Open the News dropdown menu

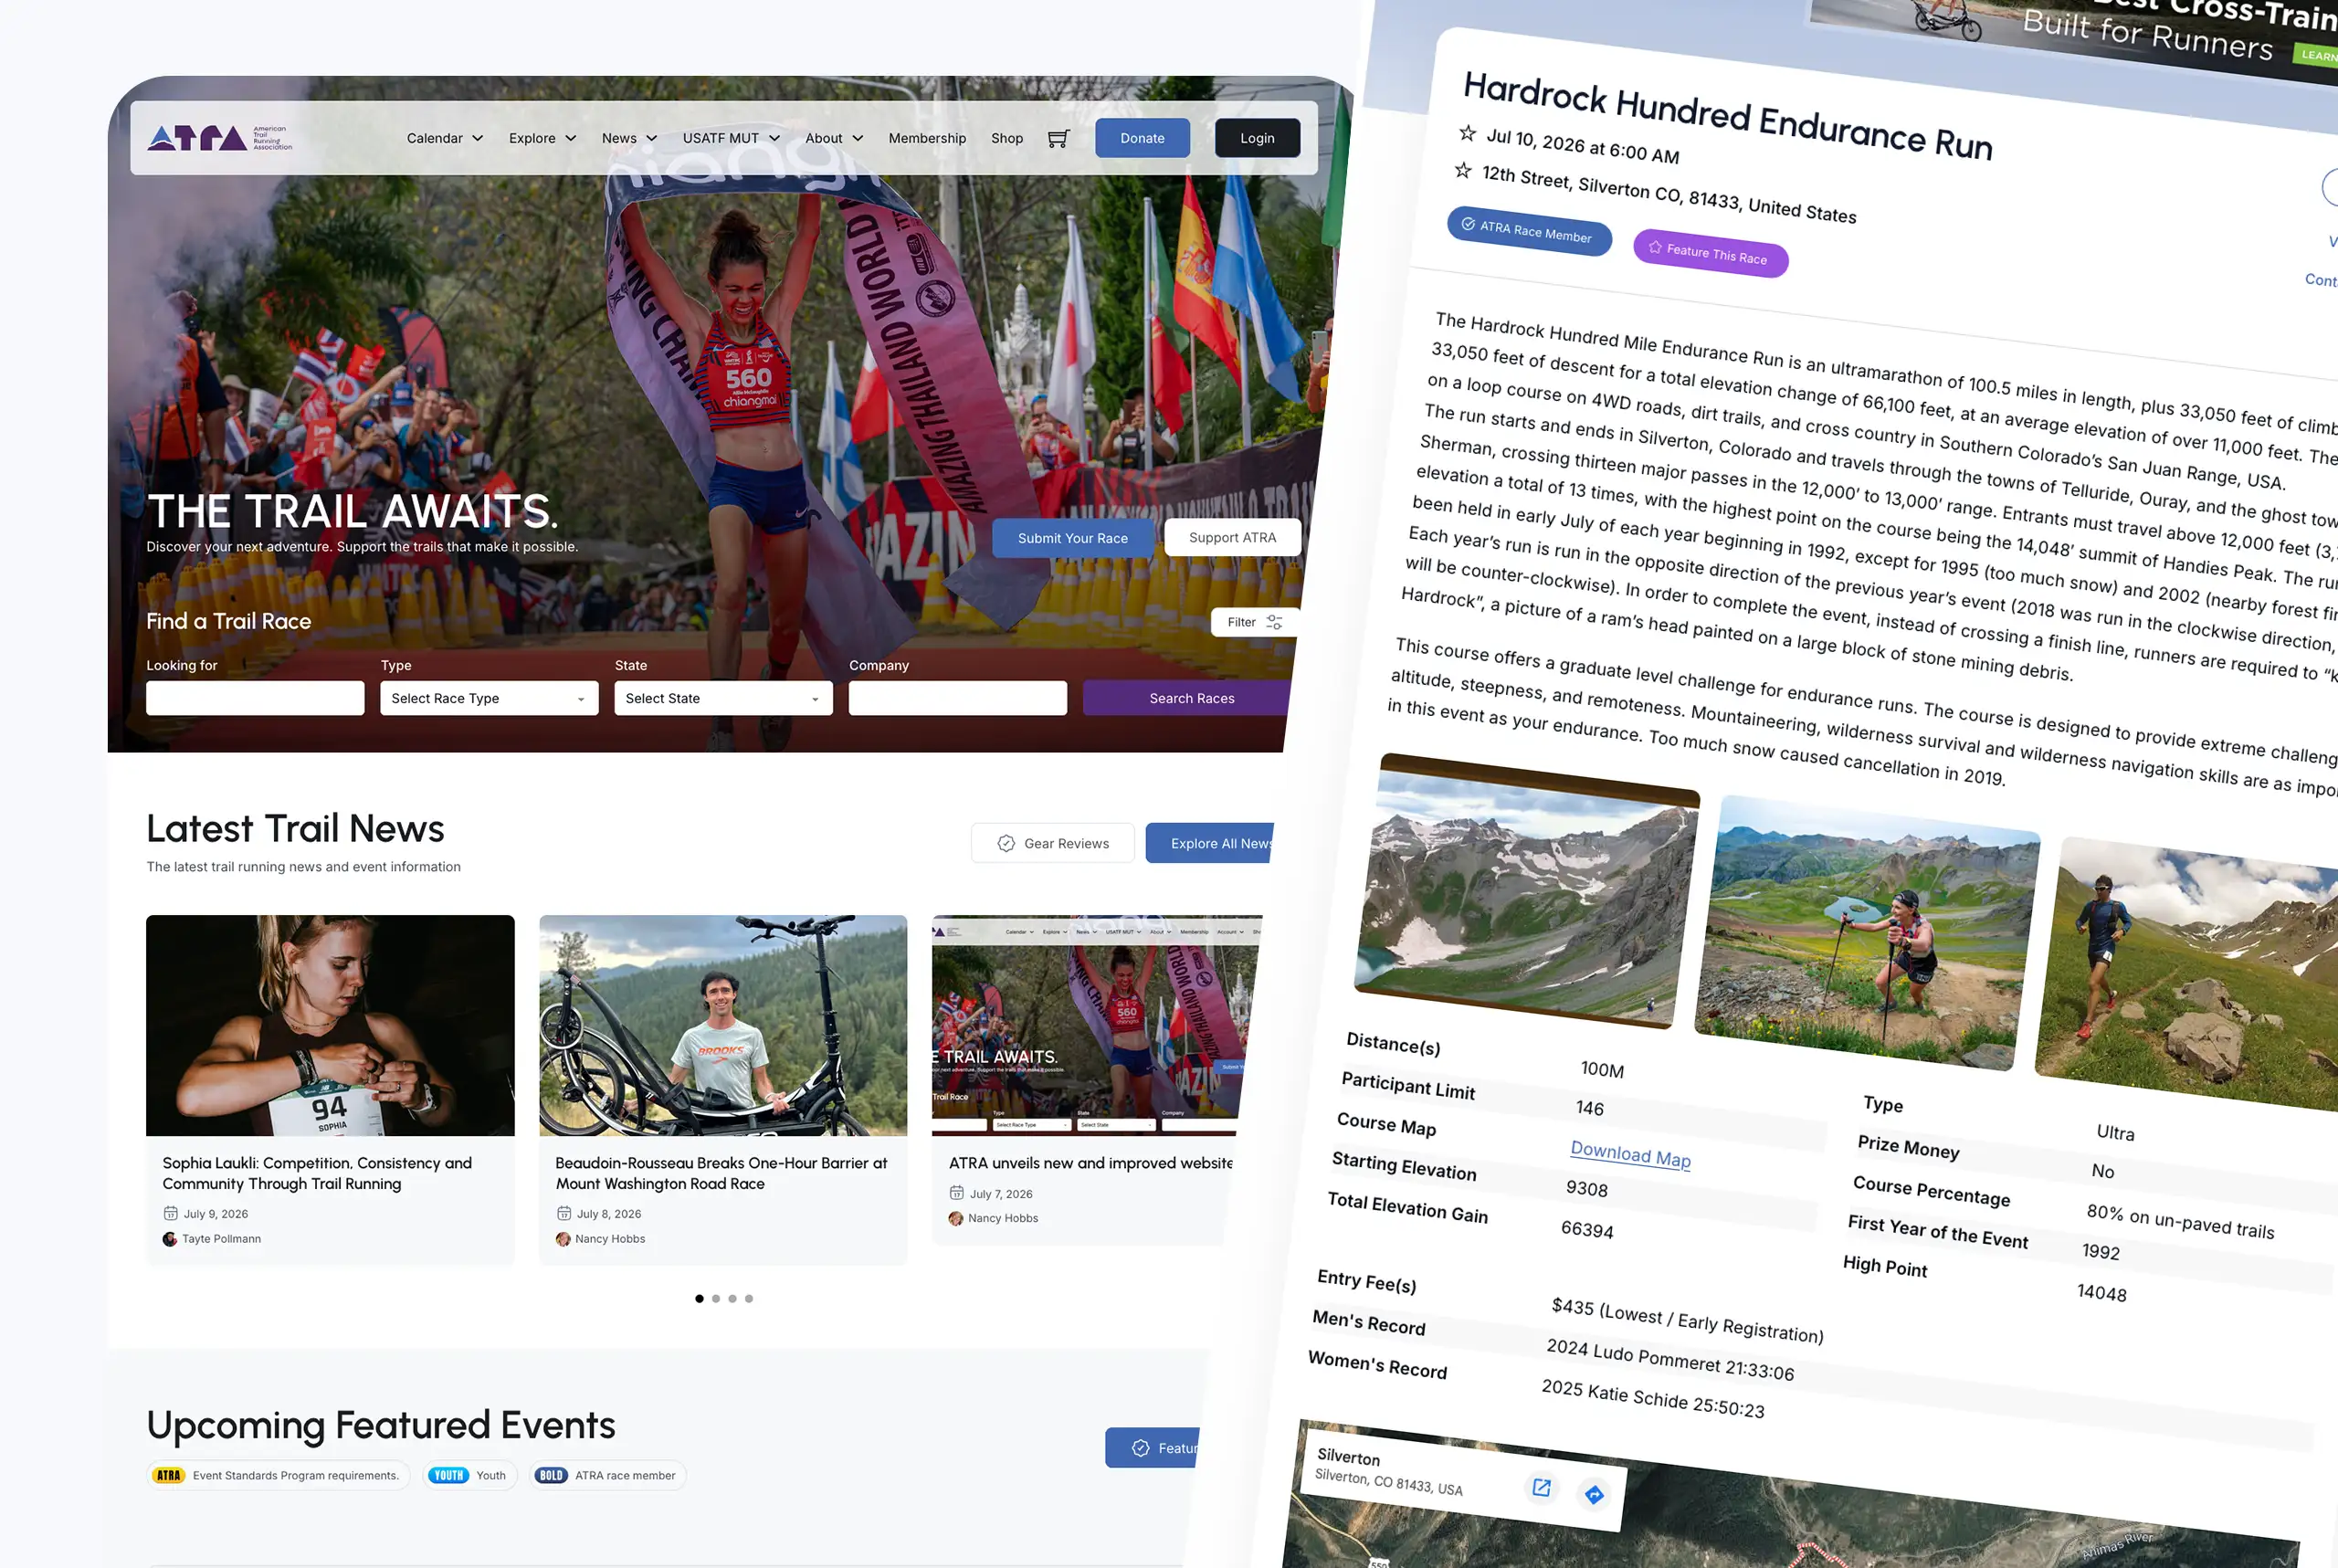(x=630, y=138)
